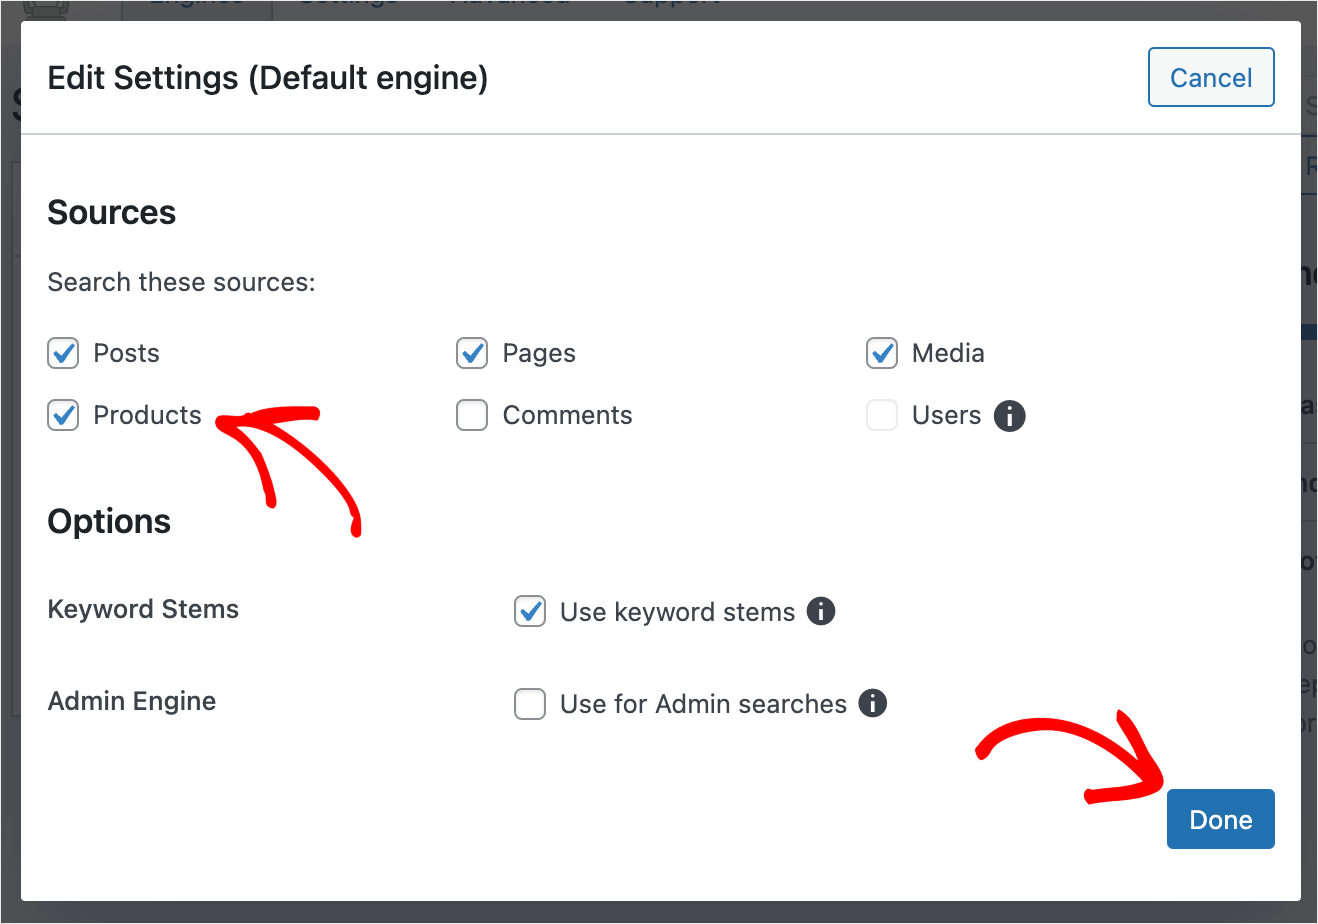The image size is (1318, 924).
Task: Select the Admin Engine row title
Action: pyautogui.click(x=132, y=701)
